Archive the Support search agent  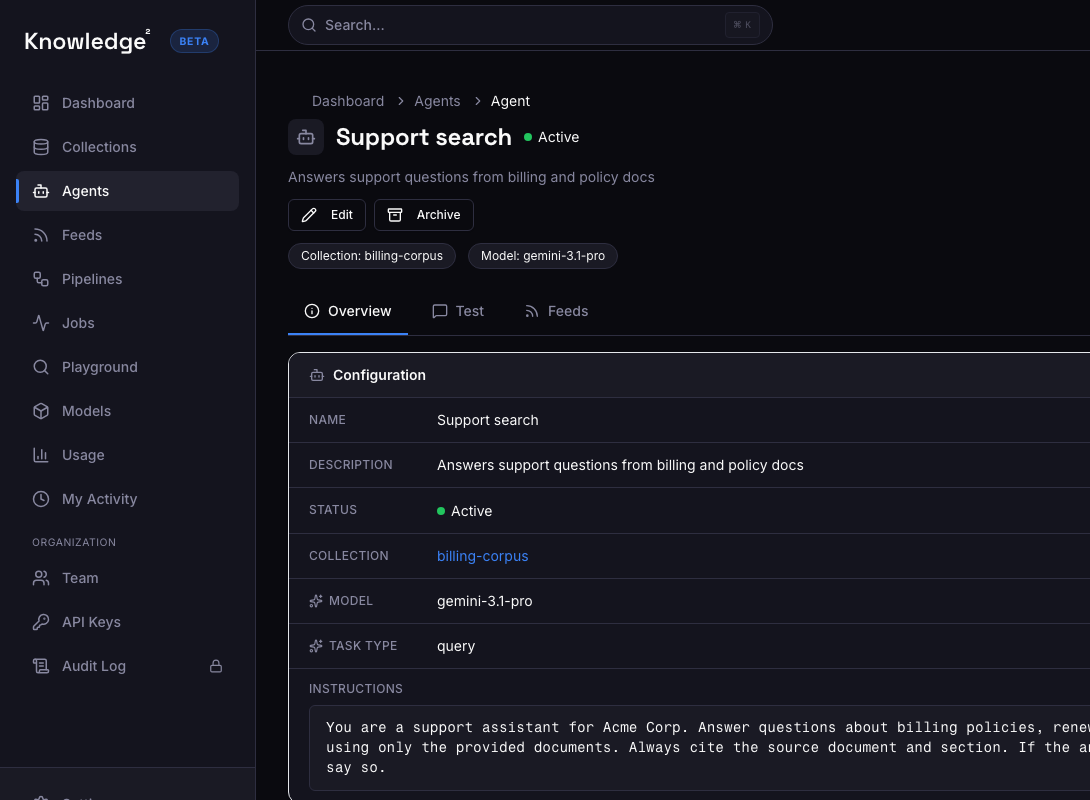coord(423,214)
